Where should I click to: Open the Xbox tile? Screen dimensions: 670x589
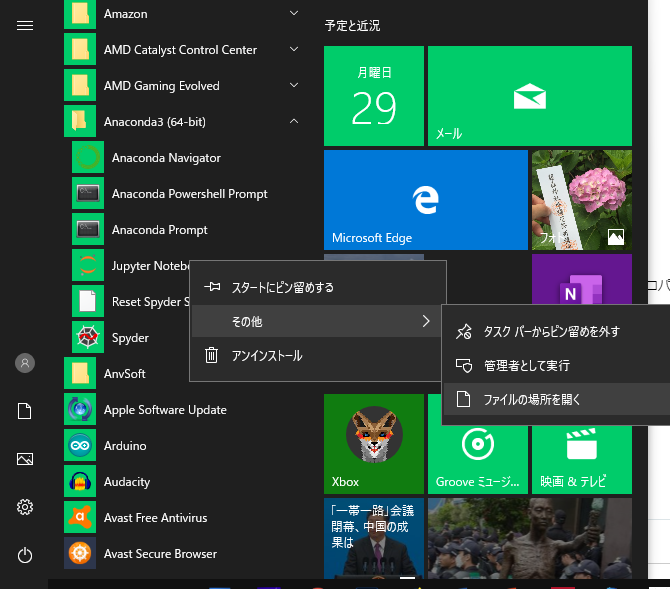(374, 444)
